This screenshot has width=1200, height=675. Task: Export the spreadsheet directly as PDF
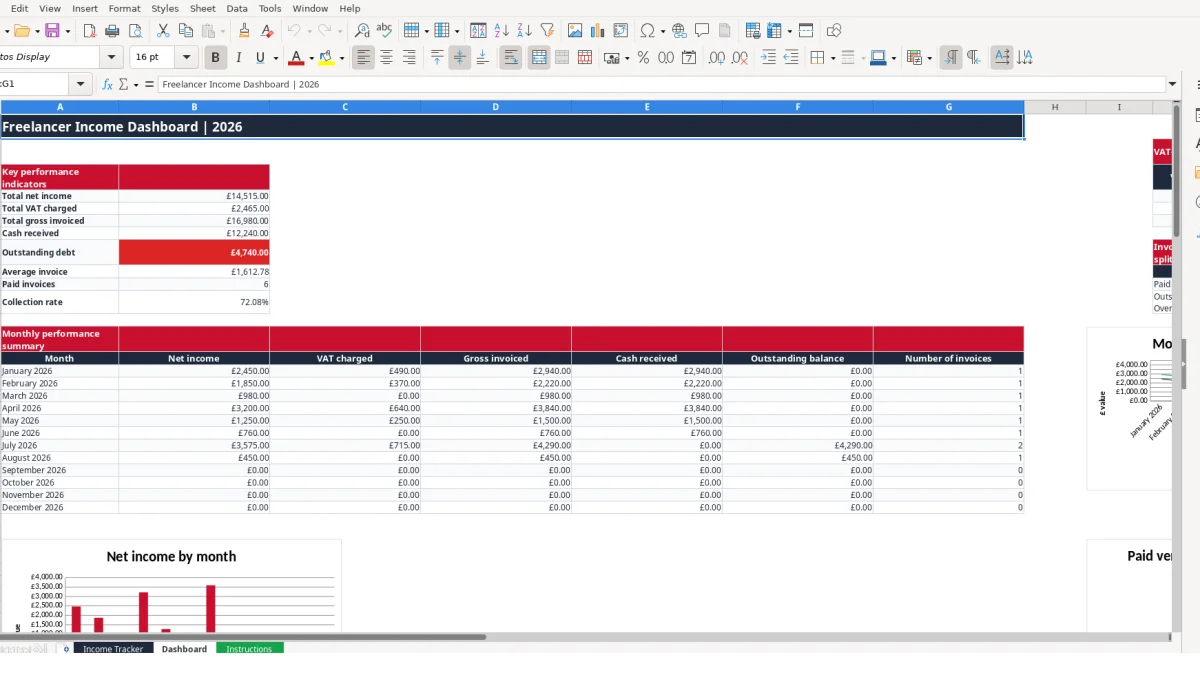coord(90,31)
